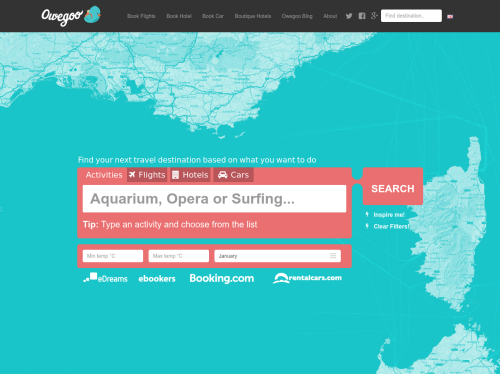Open Boutique Hotels in top navigation
This screenshot has width=500, height=374.
pos(253,16)
